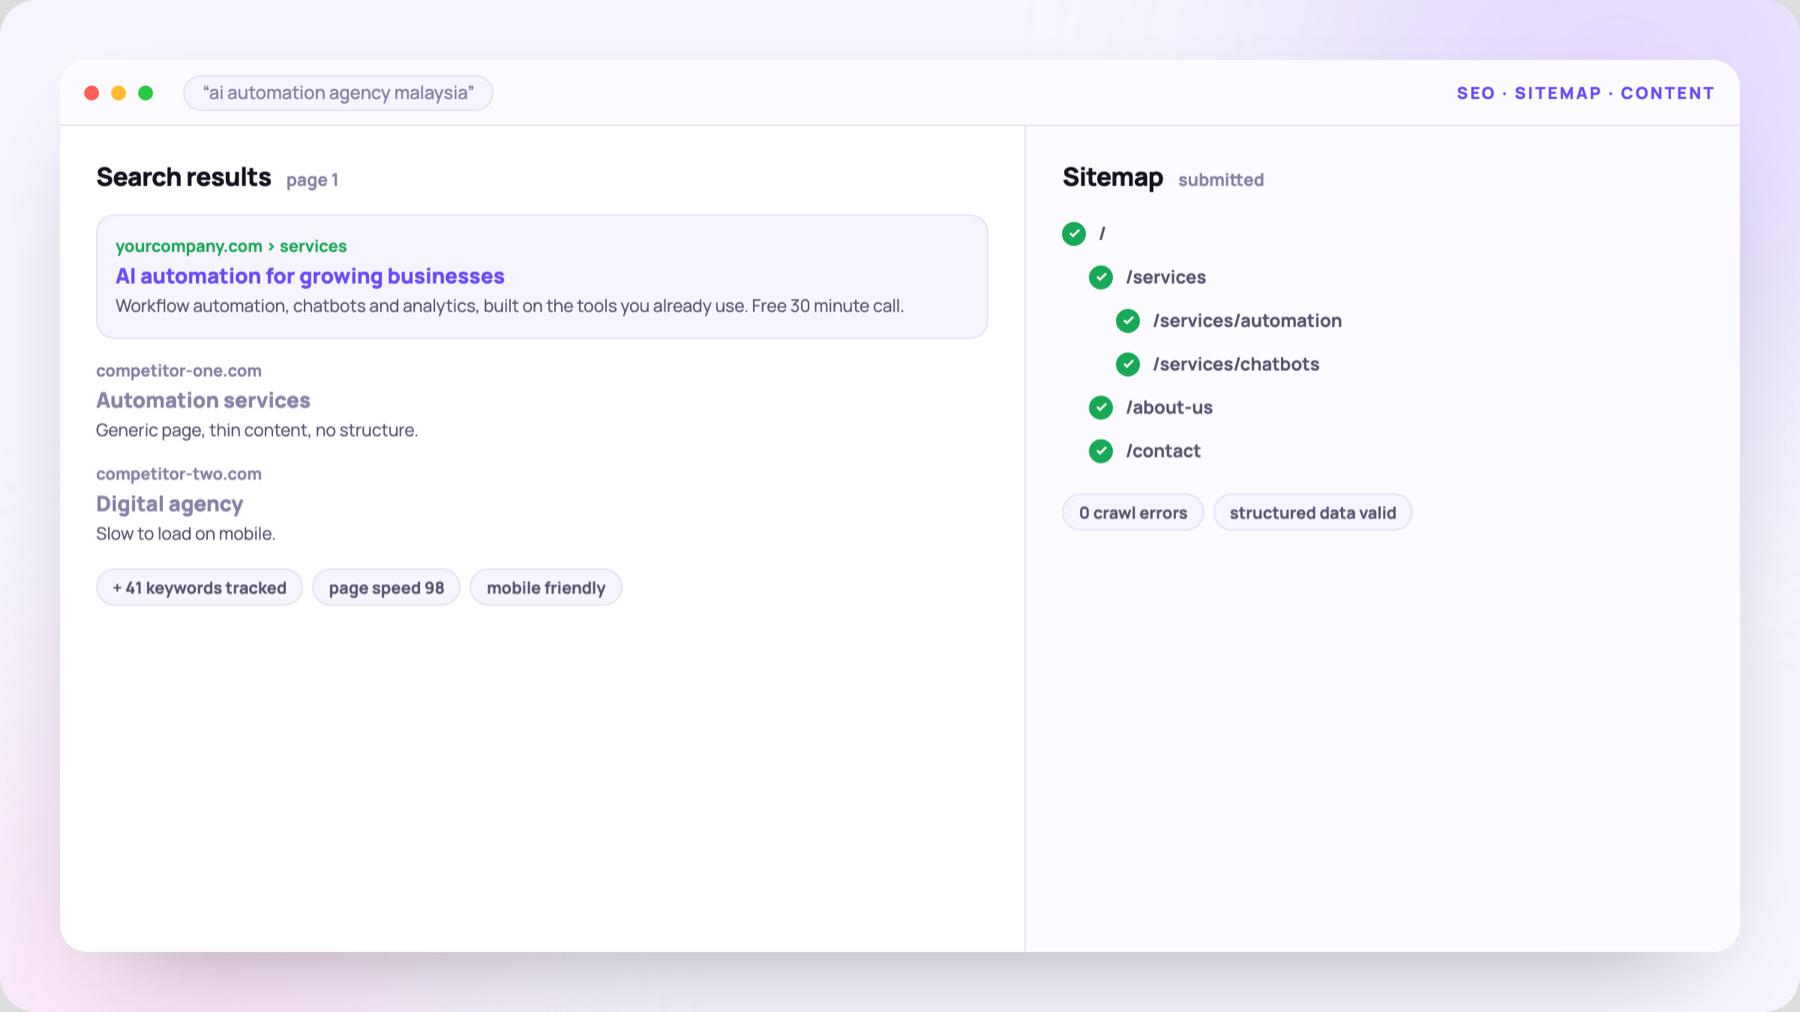The width and height of the screenshot is (1800, 1012).
Task: Click the check icon next to /services
Action: pyautogui.click(x=1101, y=277)
